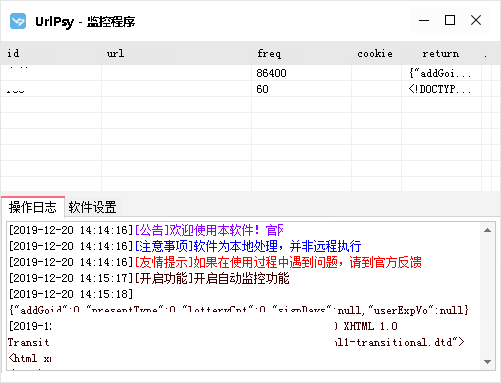Select the 86400 frequency cell

point(301,73)
